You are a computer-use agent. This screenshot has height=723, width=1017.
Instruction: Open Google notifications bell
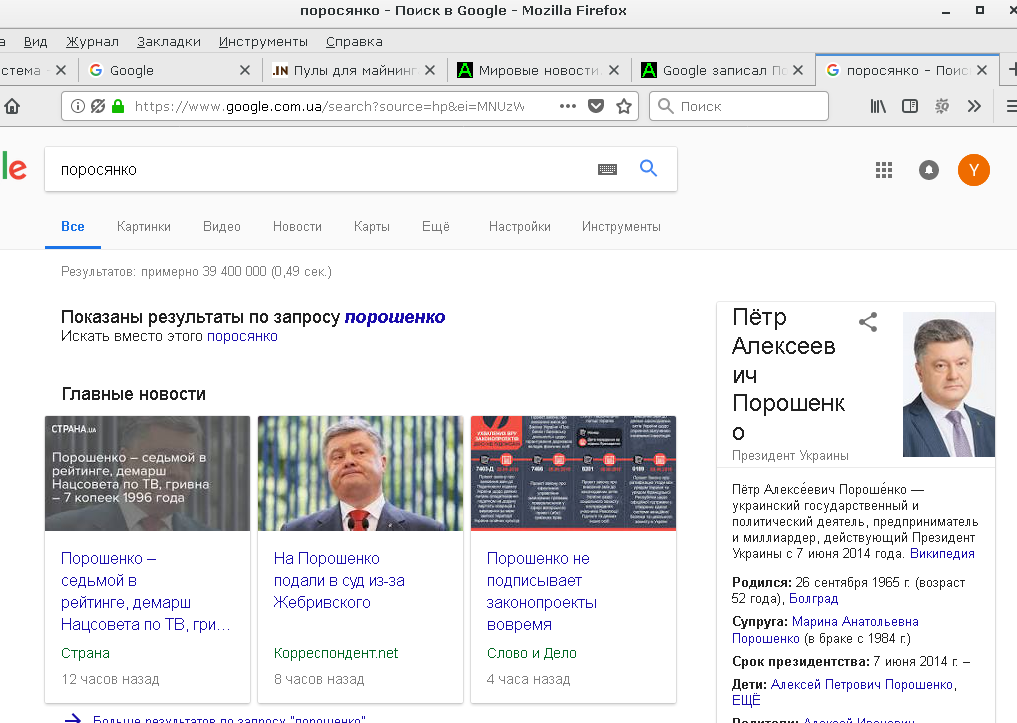point(929,170)
